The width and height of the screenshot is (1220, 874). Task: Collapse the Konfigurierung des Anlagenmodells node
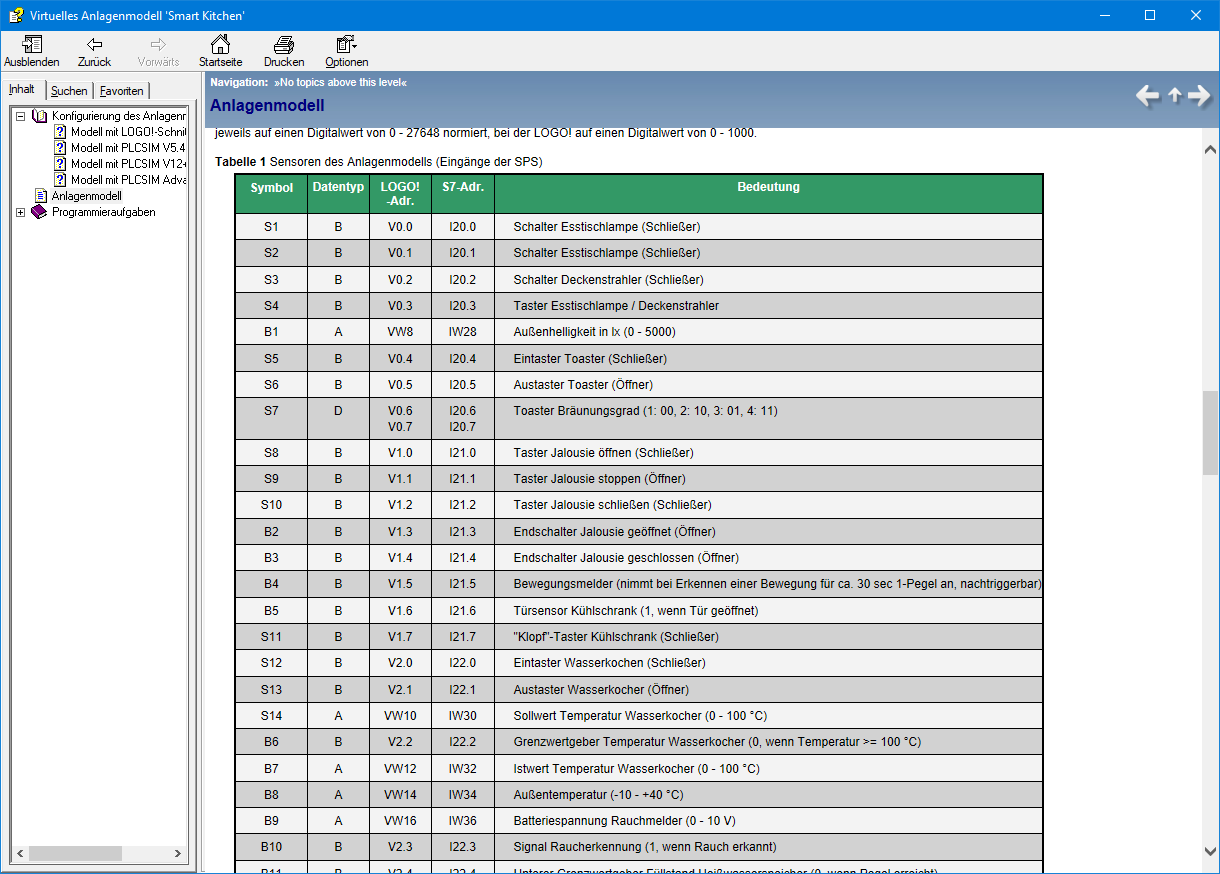[x=20, y=116]
